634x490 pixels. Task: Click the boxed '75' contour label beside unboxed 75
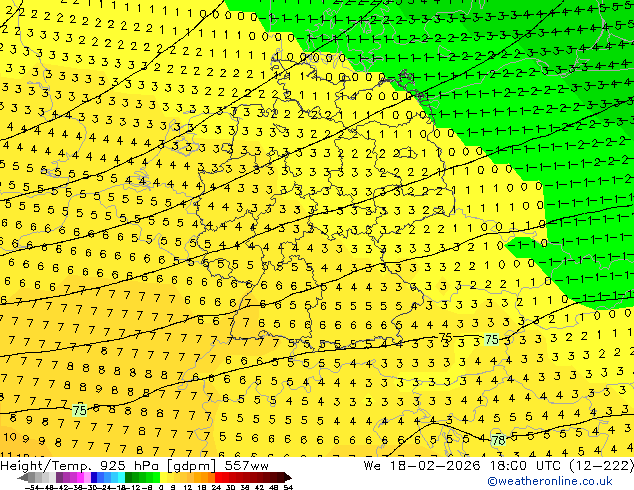click(492, 340)
